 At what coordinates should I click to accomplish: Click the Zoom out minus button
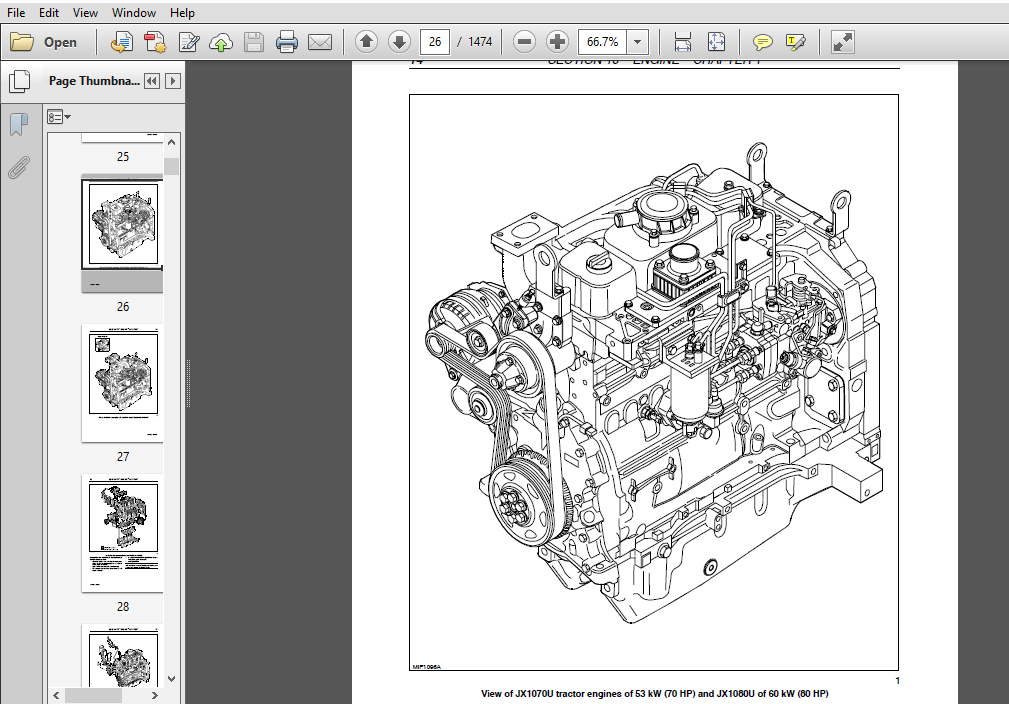[x=524, y=42]
